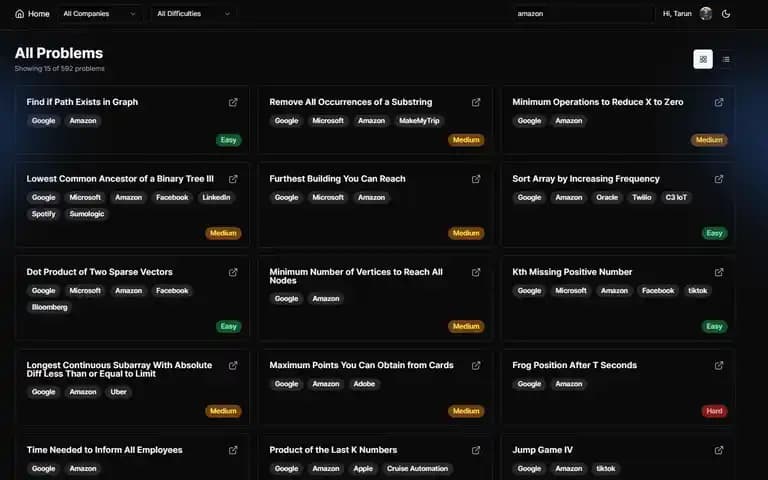
Task: Click Apple tag on Product of Last K Numbers
Action: [363, 469]
